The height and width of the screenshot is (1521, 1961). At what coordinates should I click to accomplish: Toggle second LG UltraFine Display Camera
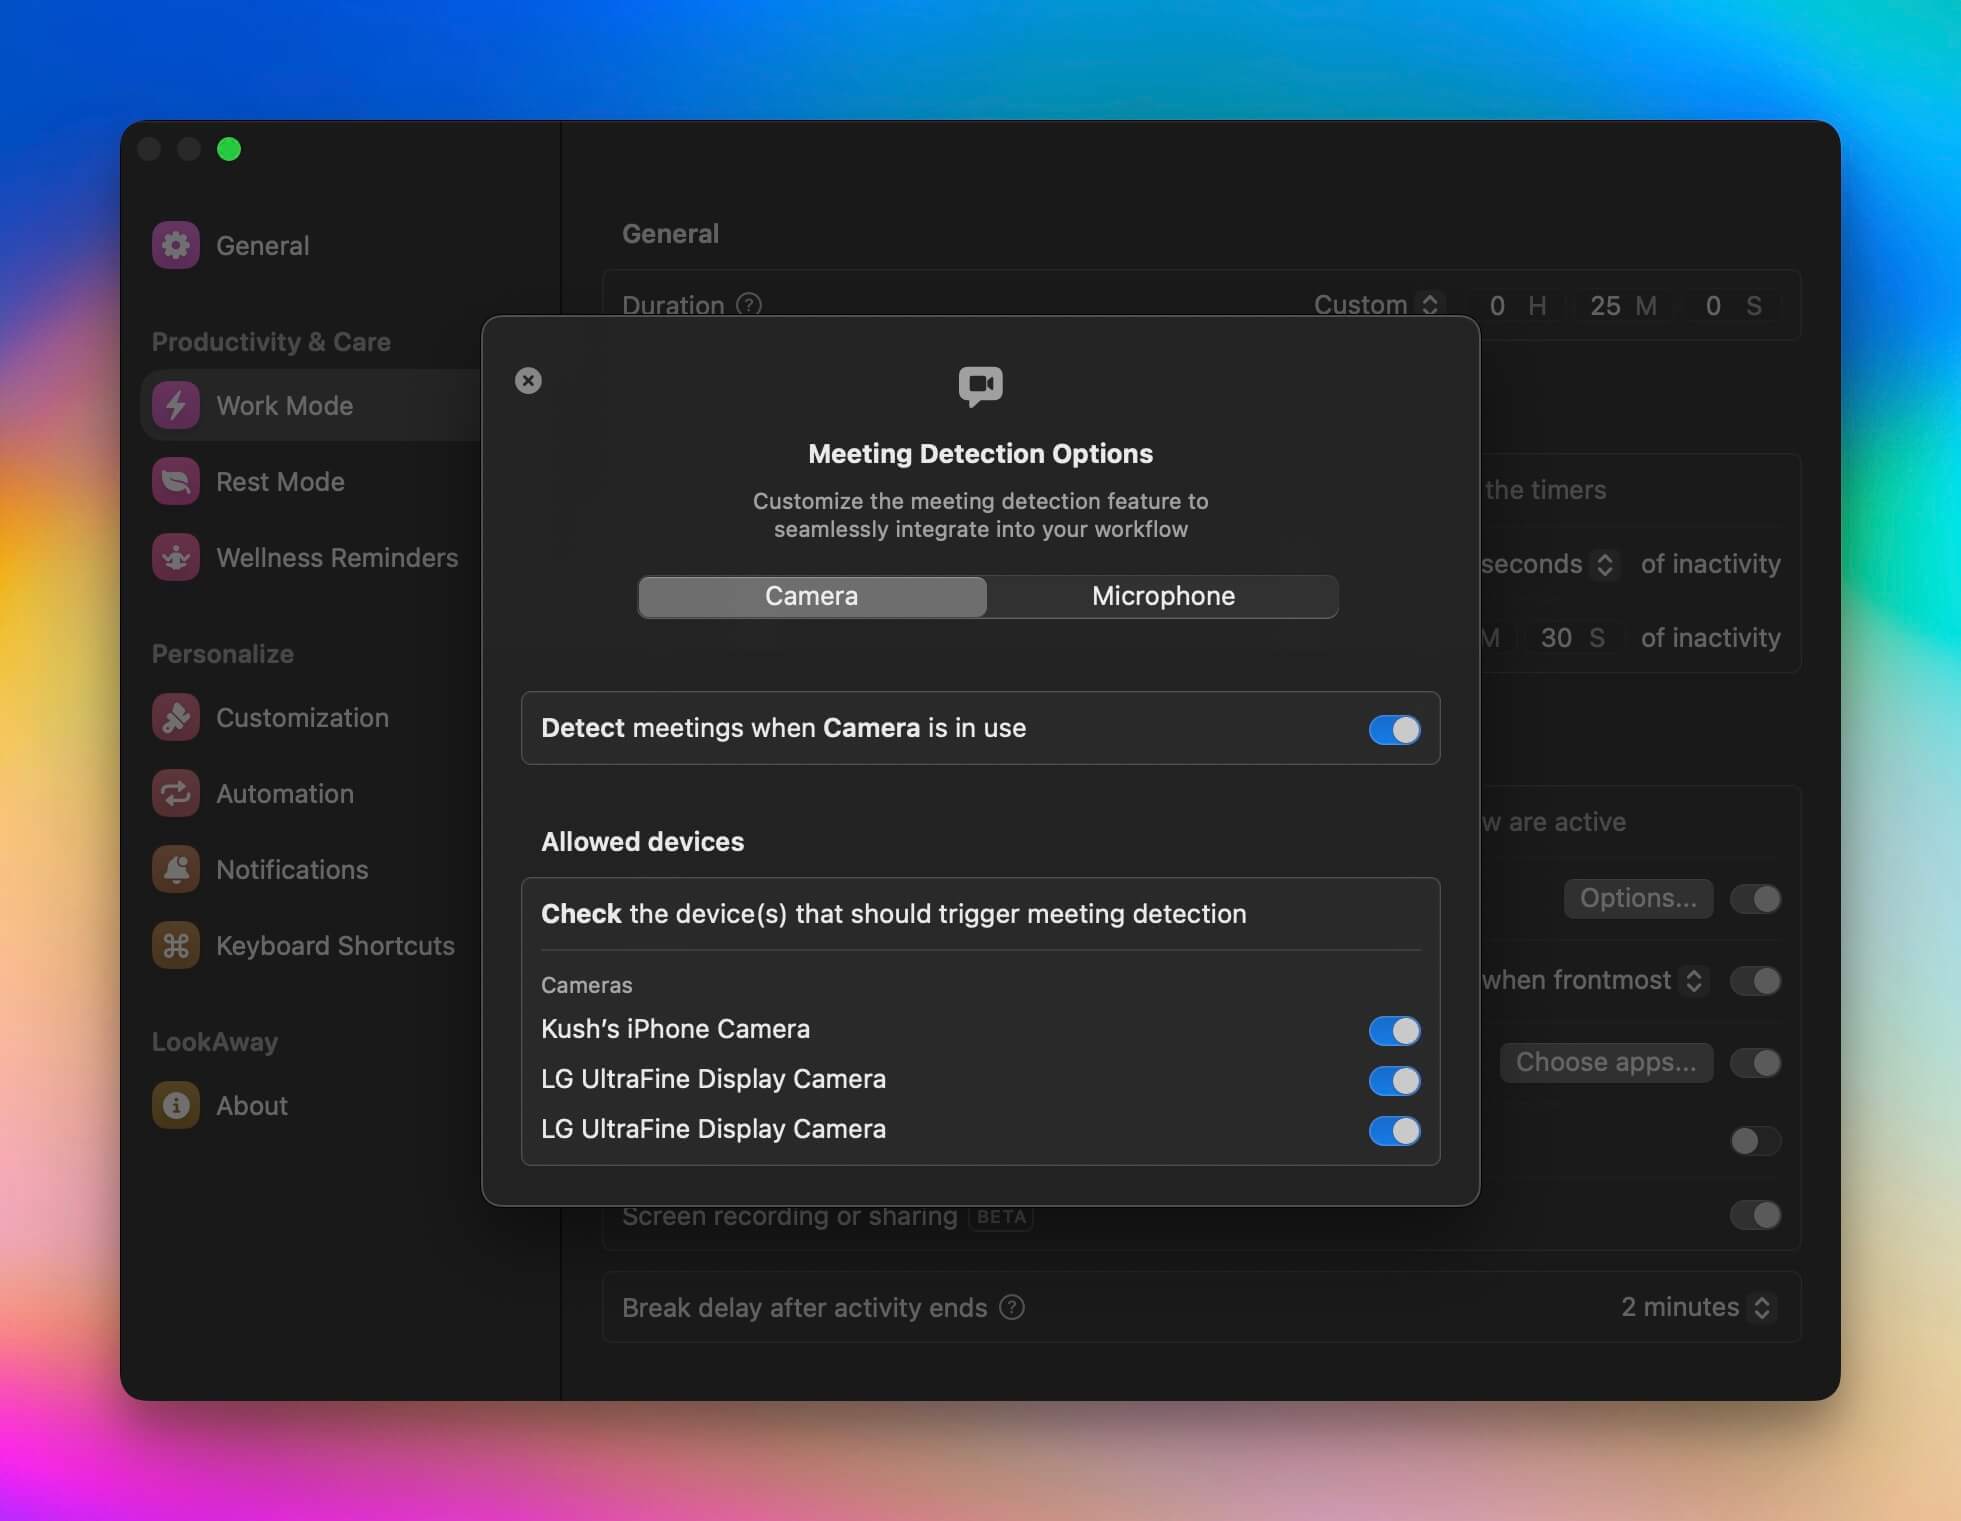point(1393,1130)
